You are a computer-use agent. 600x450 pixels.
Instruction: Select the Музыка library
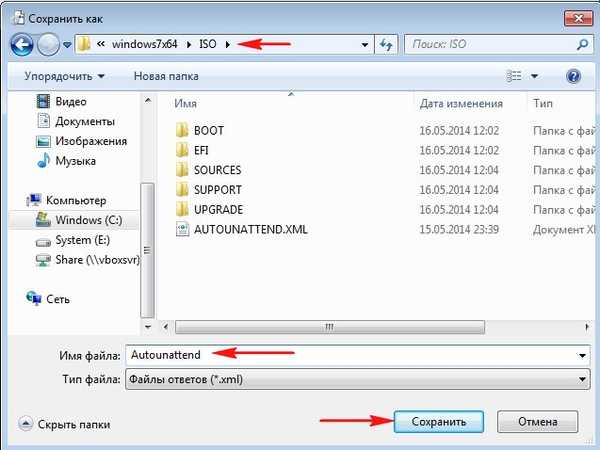[75, 160]
